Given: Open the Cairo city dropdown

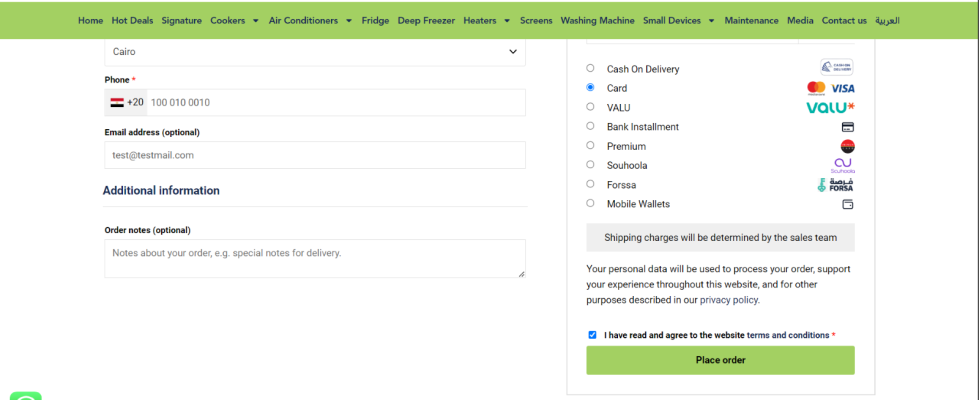Looking at the screenshot, I should pyautogui.click(x=314, y=52).
